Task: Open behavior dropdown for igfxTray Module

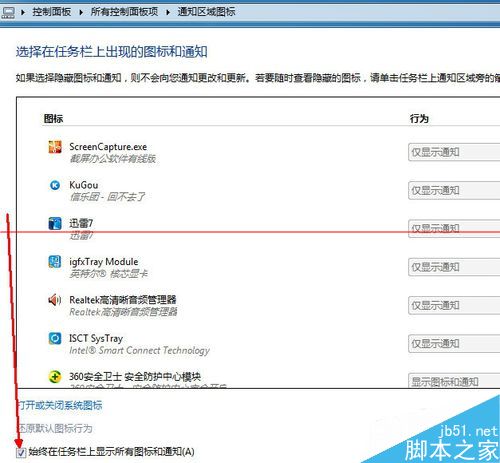Action: (454, 267)
